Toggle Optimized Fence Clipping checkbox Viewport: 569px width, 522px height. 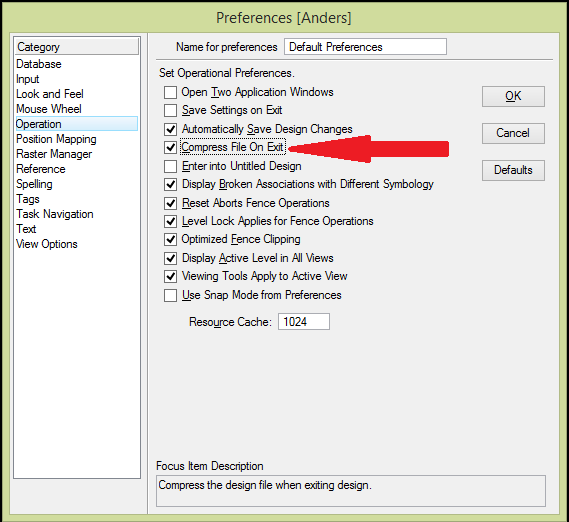[x=170, y=240]
